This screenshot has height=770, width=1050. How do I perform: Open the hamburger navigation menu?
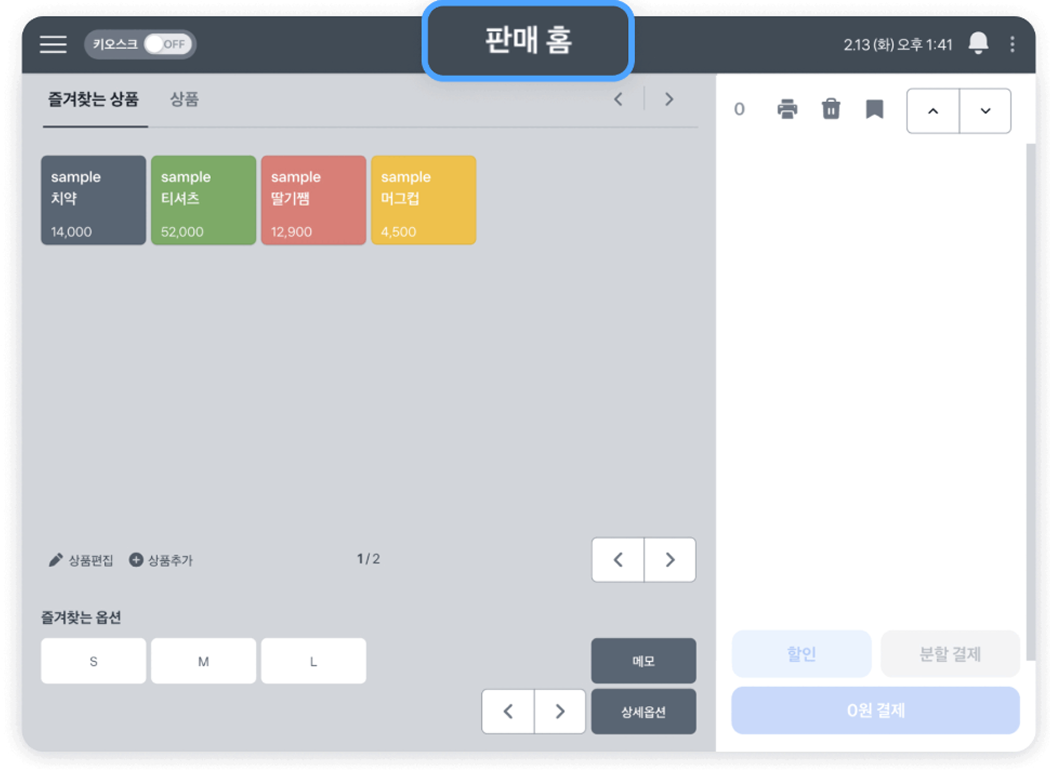pyautogui.click(x=52, y=44)
